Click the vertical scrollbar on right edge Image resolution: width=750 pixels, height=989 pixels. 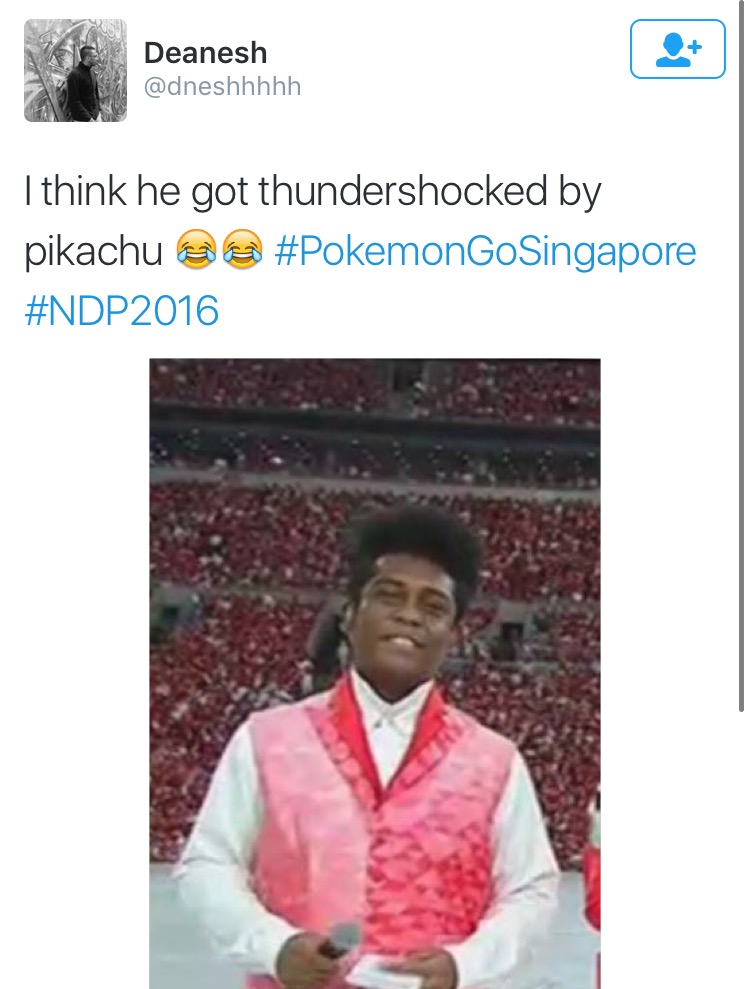pyautogui.click(x=742, y=356)
